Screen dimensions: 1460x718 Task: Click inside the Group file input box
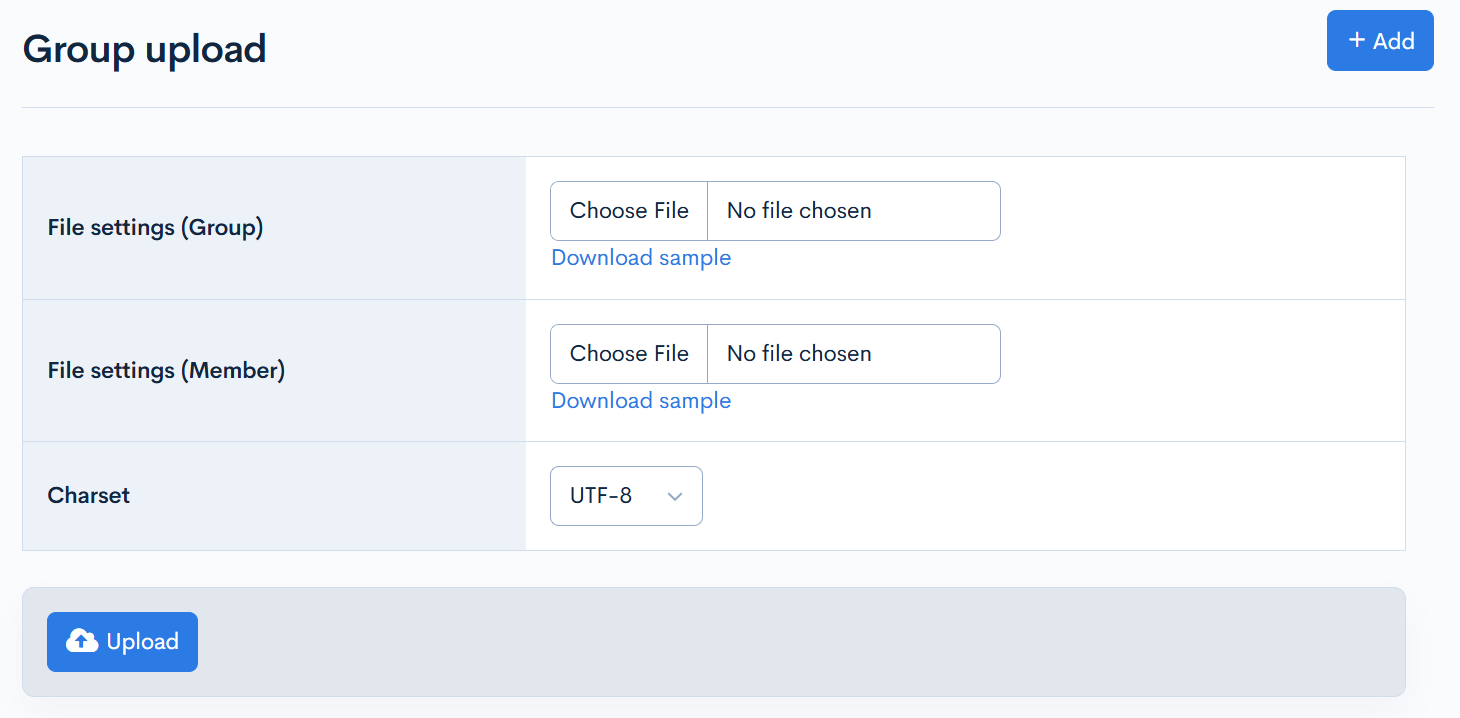point(850,210)
